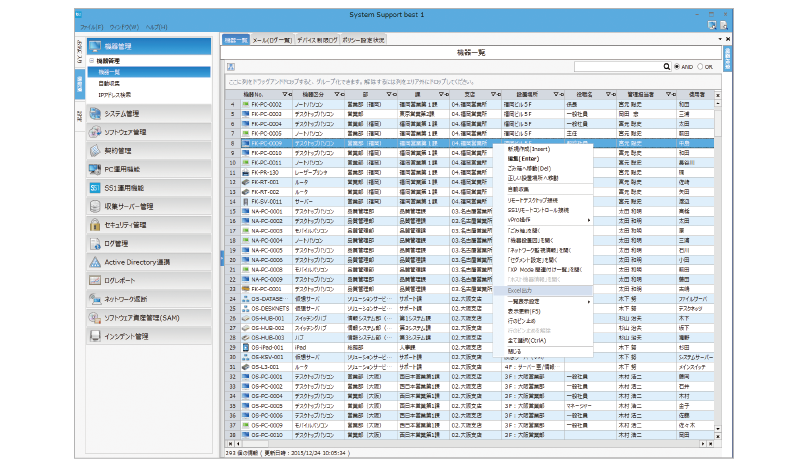Screen dimensions: 810x467
Task: Click the first icon at top-right of window
Action: [712, 25]
